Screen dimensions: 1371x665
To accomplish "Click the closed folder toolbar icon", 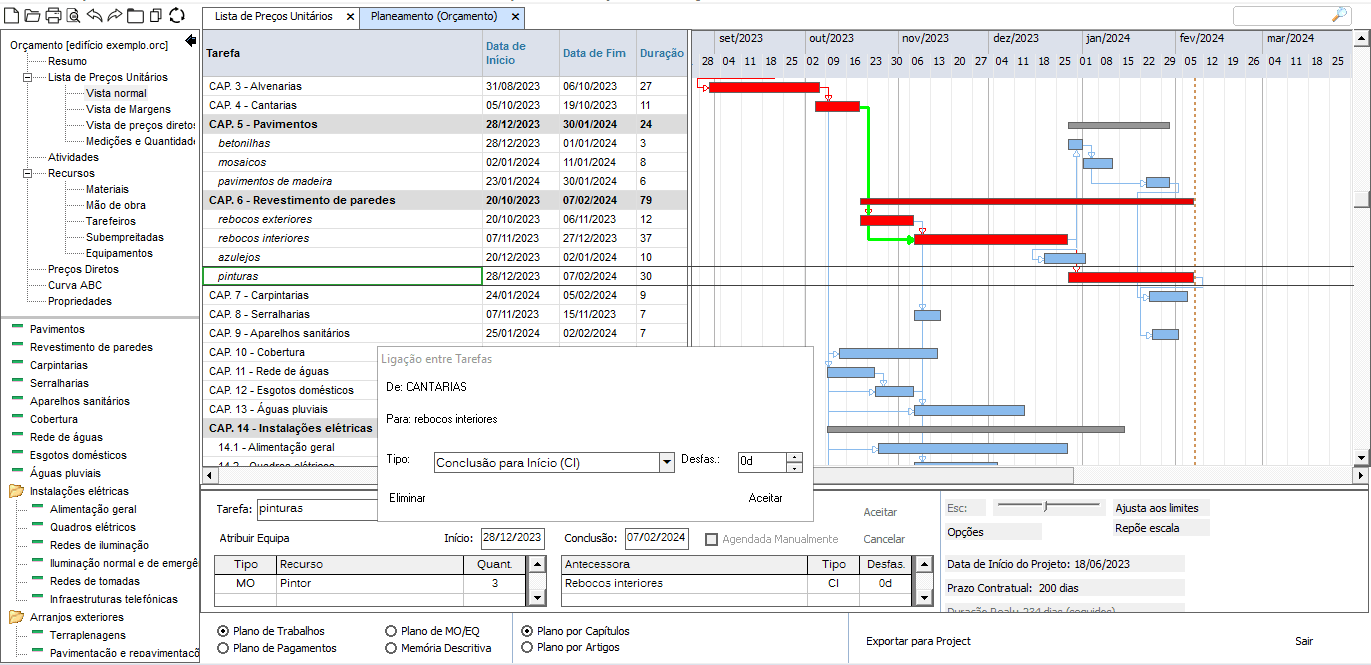I will [135, 15].
